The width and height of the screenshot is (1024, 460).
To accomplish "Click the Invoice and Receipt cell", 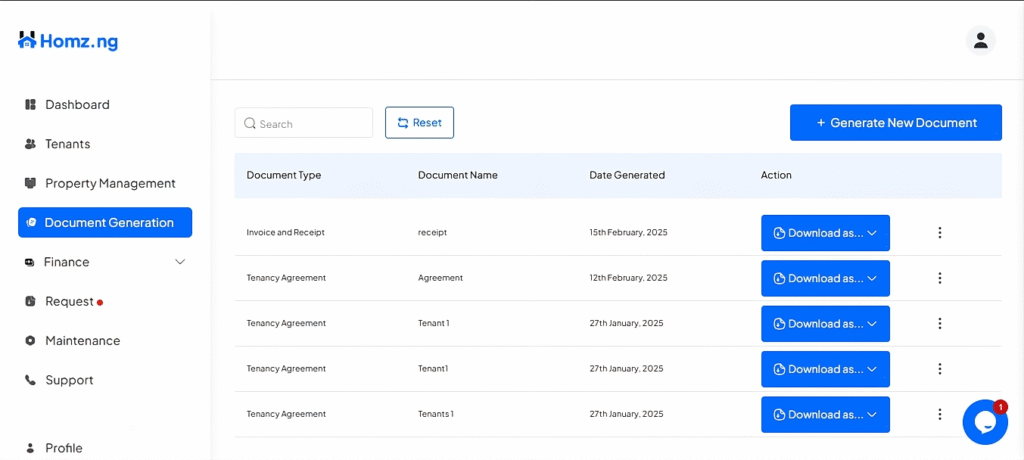I will [x=285, y=233].
